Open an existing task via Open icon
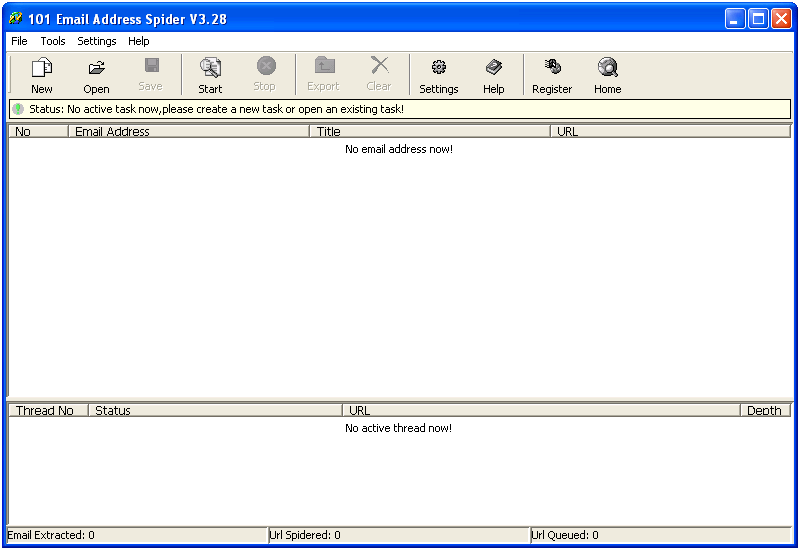Screen dimensions: 801x550 click(96, 75)
